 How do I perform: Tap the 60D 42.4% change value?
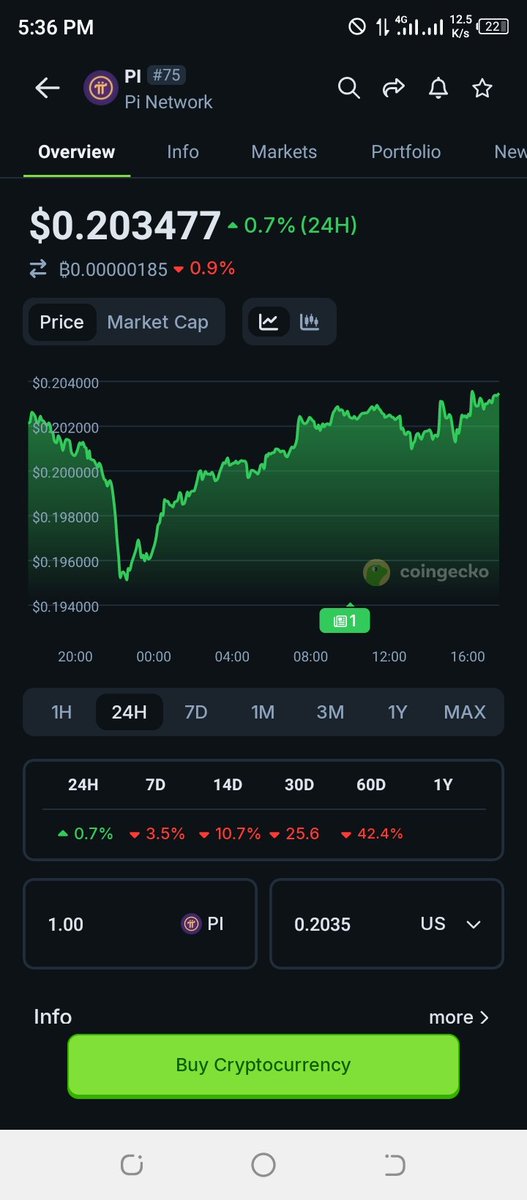point(372,833)
